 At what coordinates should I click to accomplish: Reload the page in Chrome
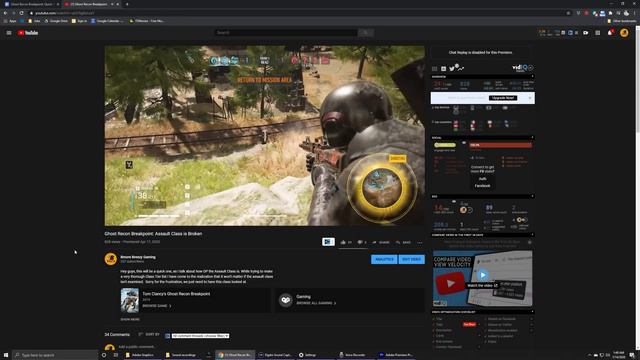point(21,13)
